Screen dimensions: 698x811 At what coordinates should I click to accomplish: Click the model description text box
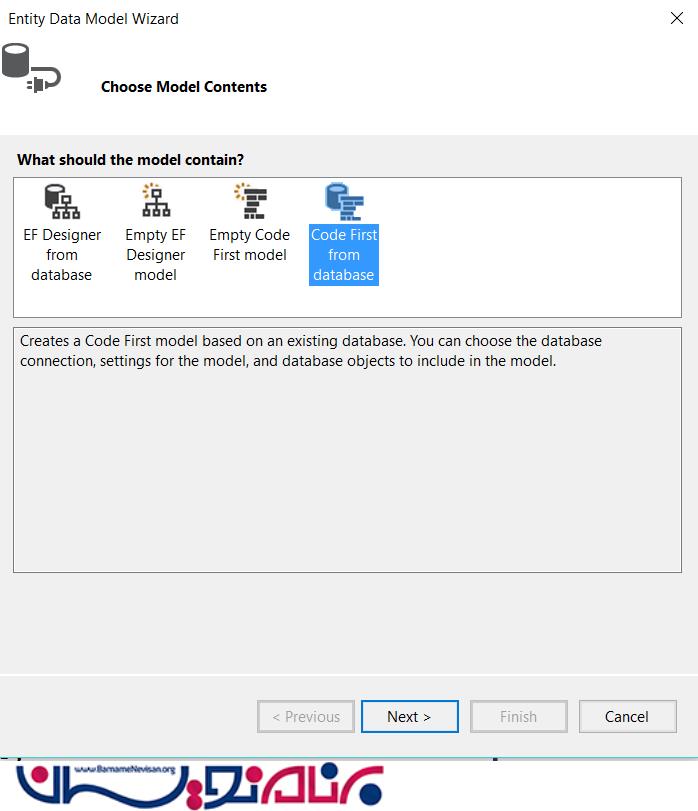(x=347, y=450)
